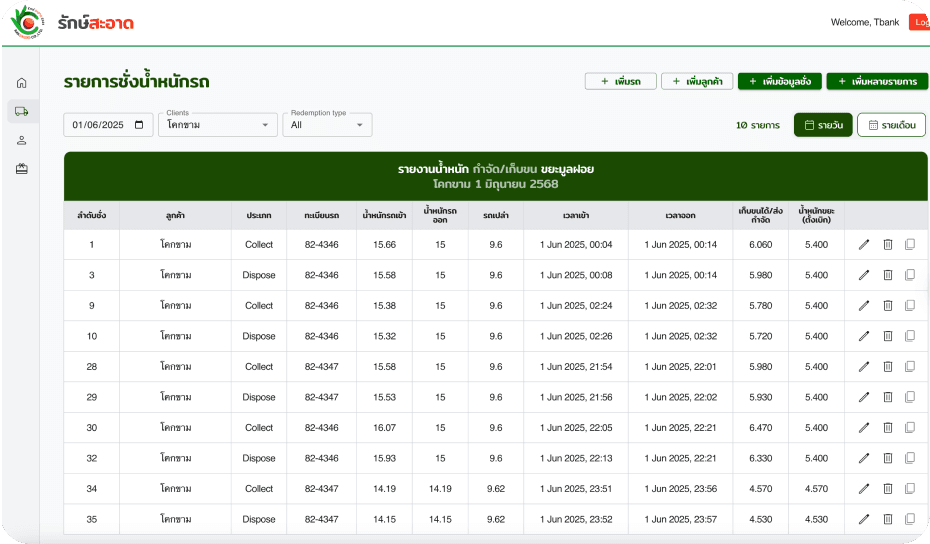
Task: Switch to รายเดือน monthly view
Action: tap(890, 125)
